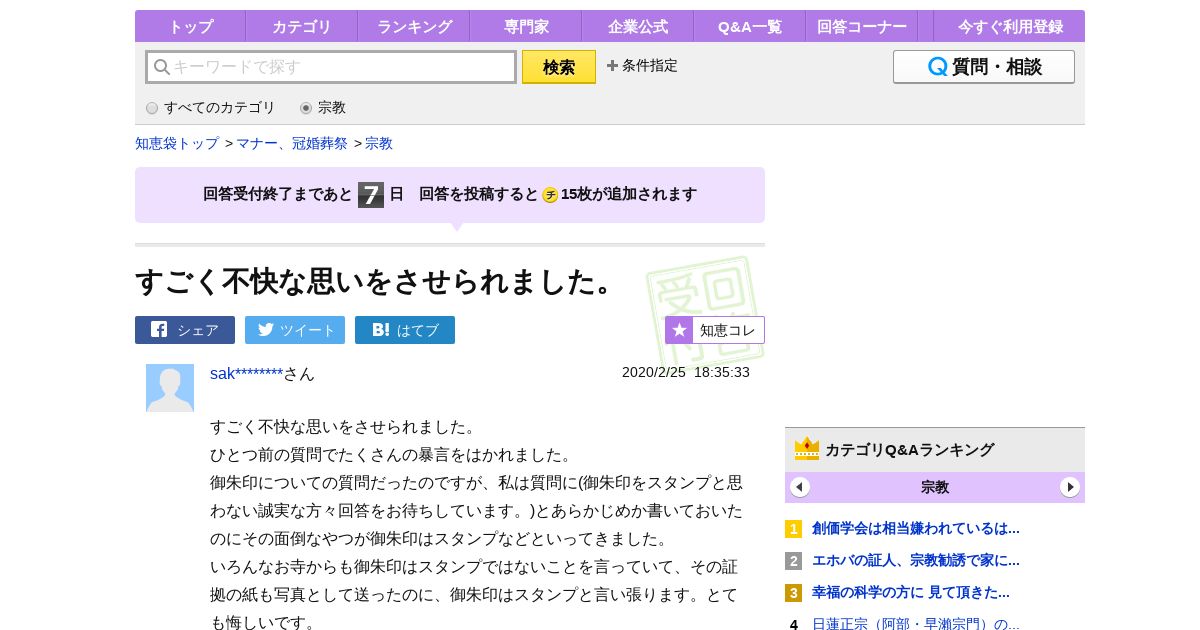Viewport: 1200px width, 630px height.
Task: Open ranking item エホバの証人、宗教勧誘で家に...
Action: tap(916, 560)
